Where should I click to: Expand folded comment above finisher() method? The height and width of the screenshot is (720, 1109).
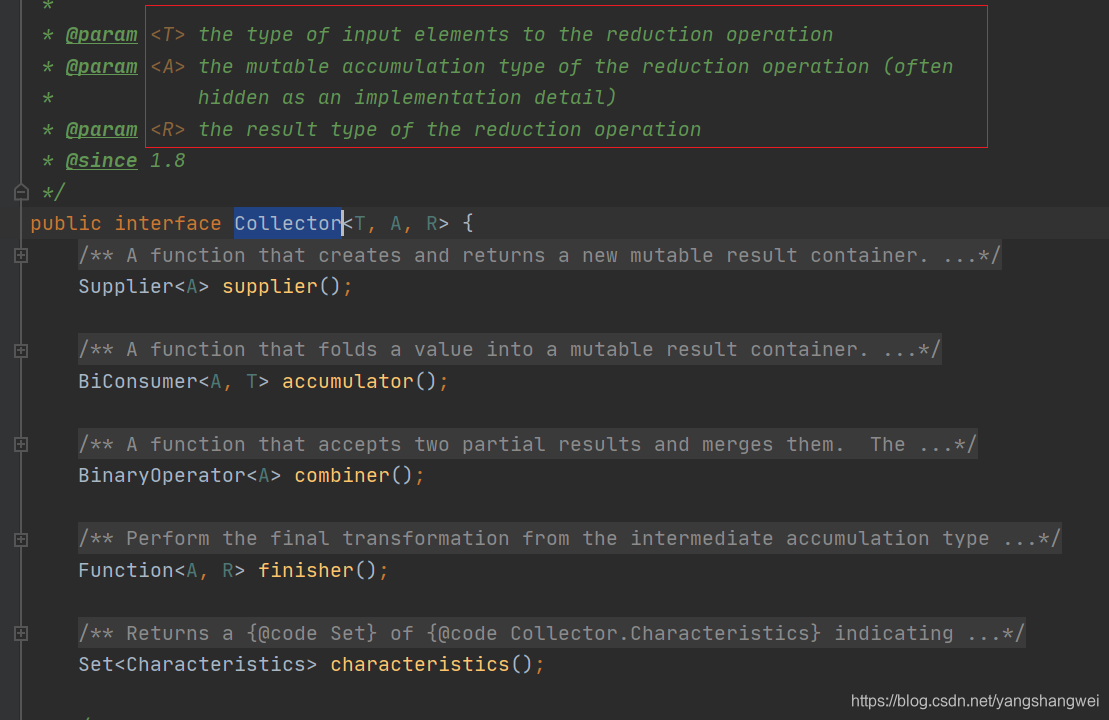point(21,539)
